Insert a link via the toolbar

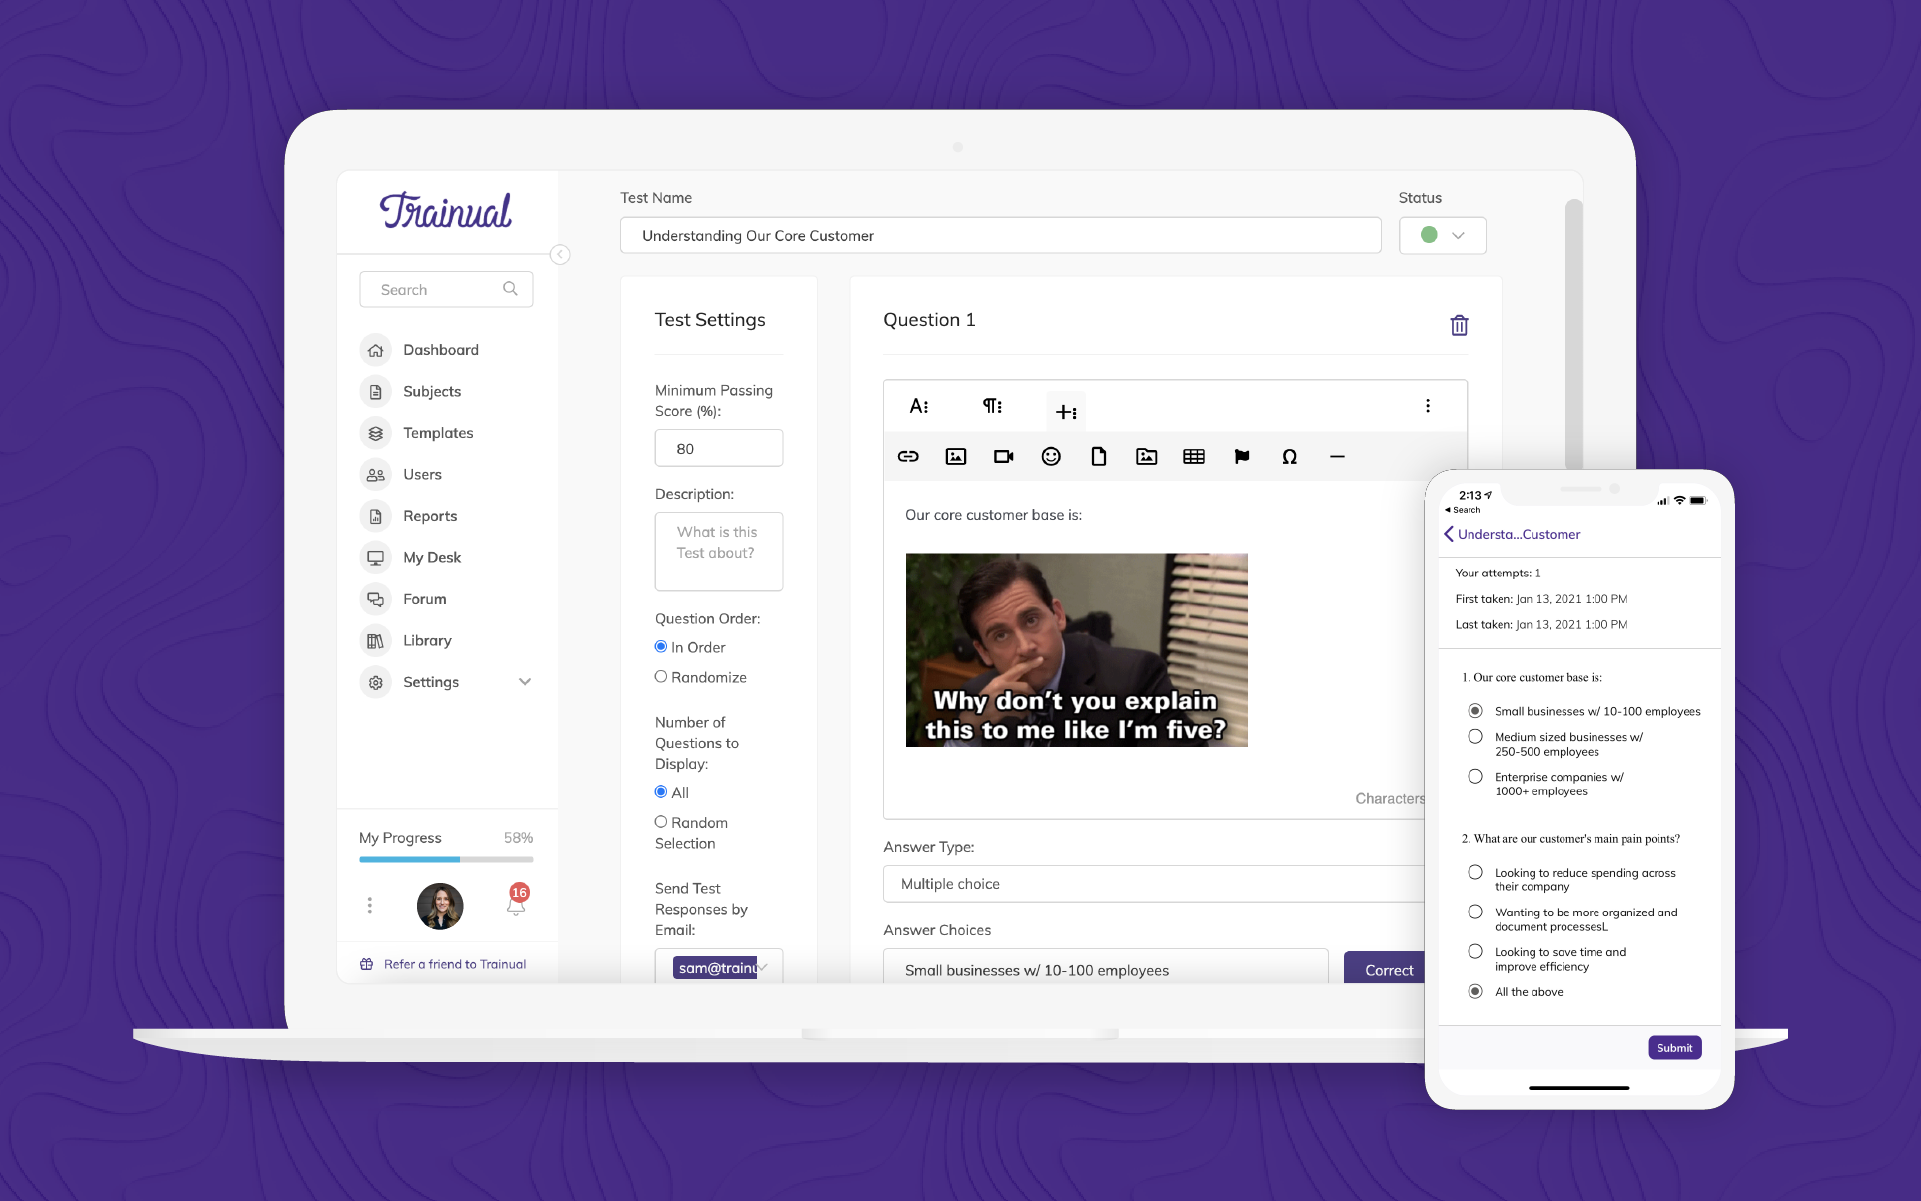908,456
